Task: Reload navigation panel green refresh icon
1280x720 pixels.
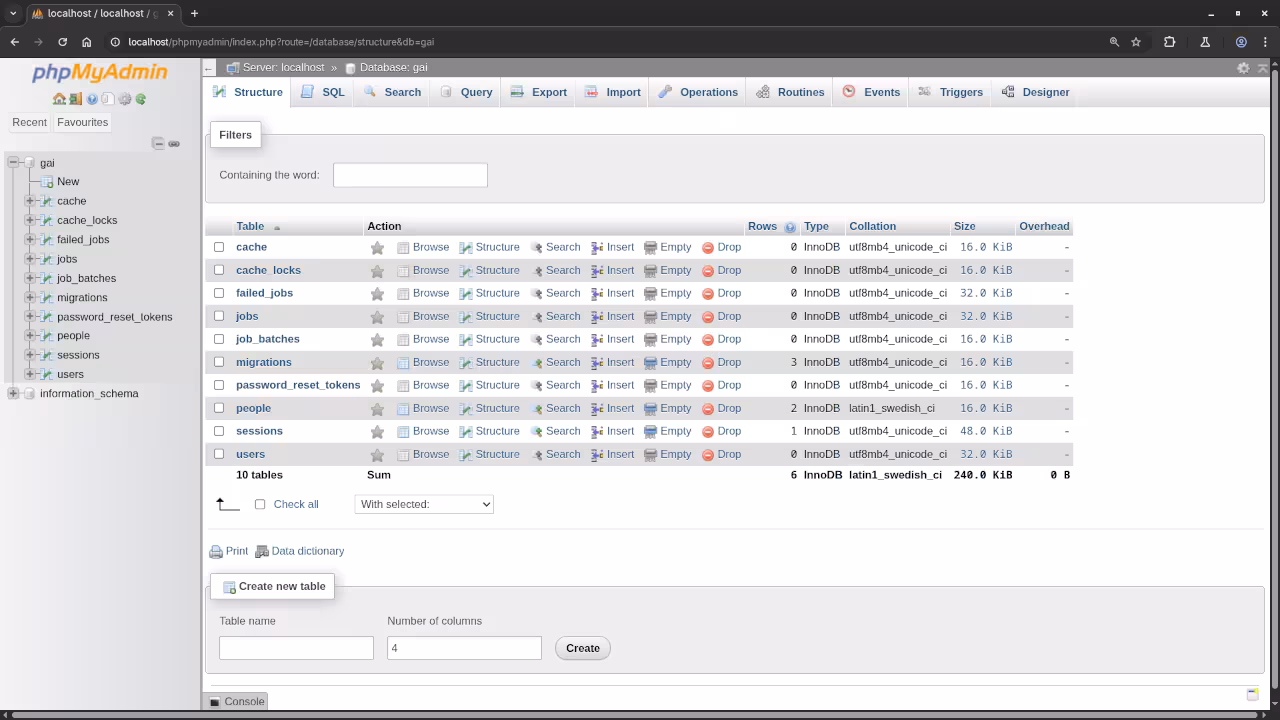Action: pos(141,99)
